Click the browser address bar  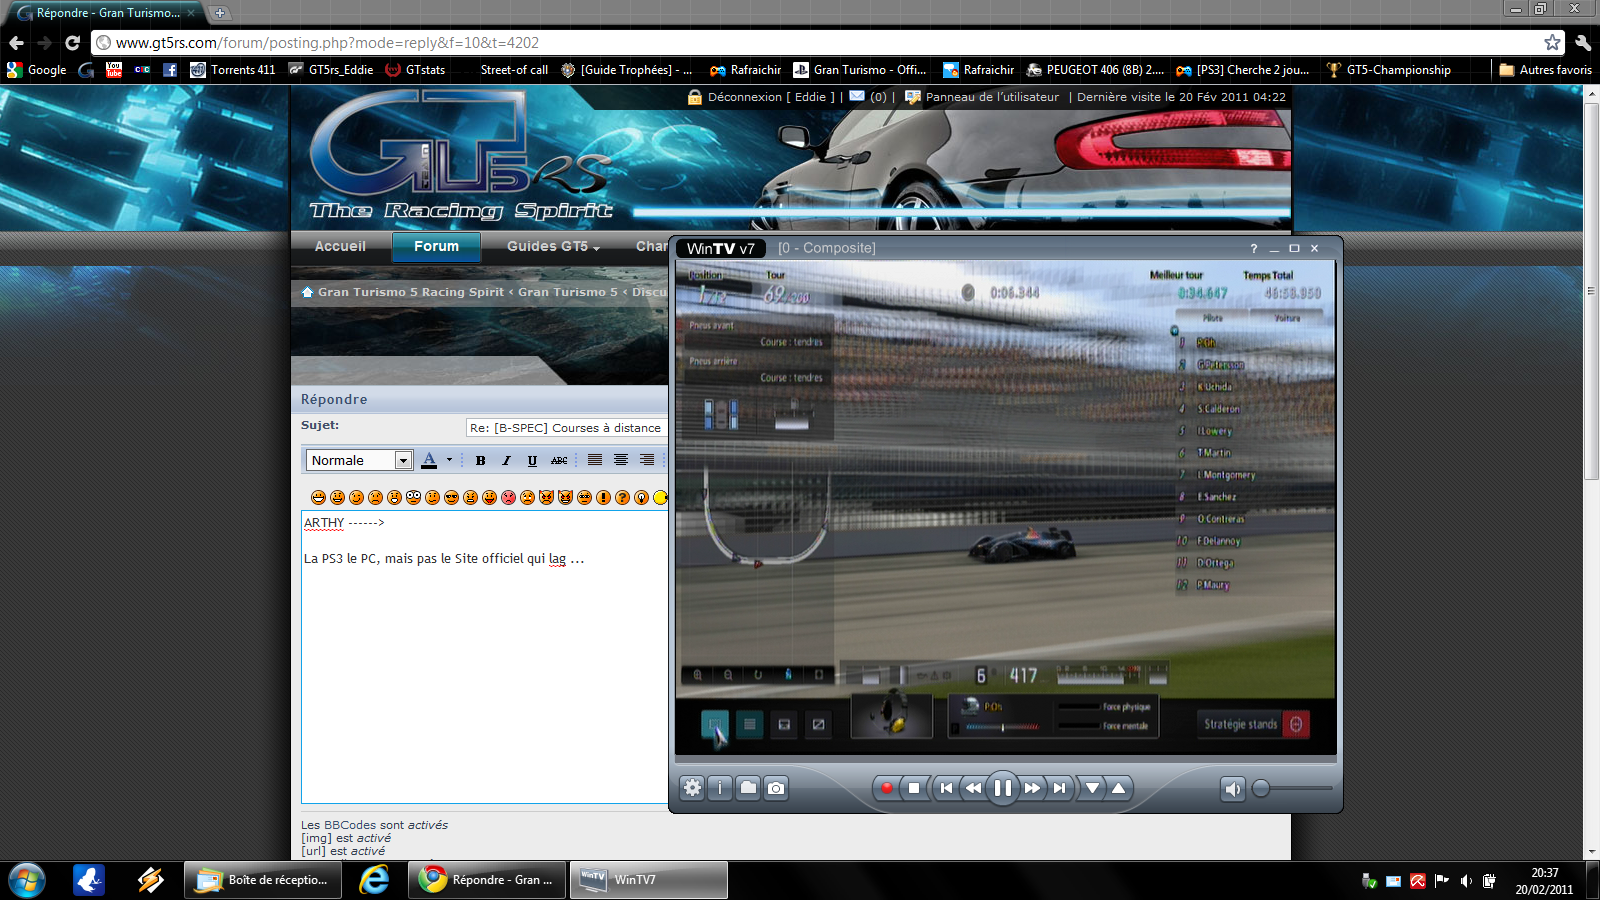(820, 43)
